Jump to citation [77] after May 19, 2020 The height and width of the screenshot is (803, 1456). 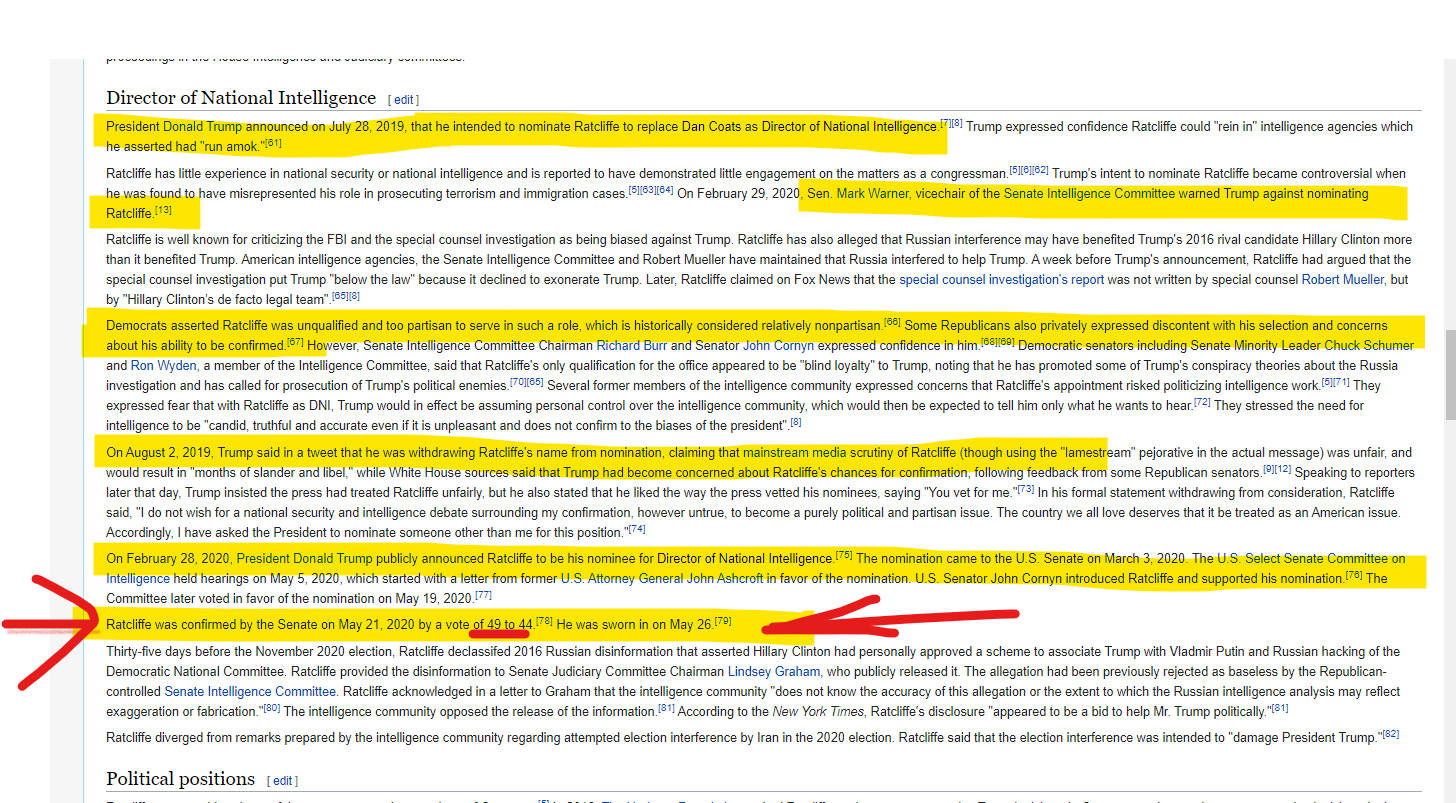(483, 595)
